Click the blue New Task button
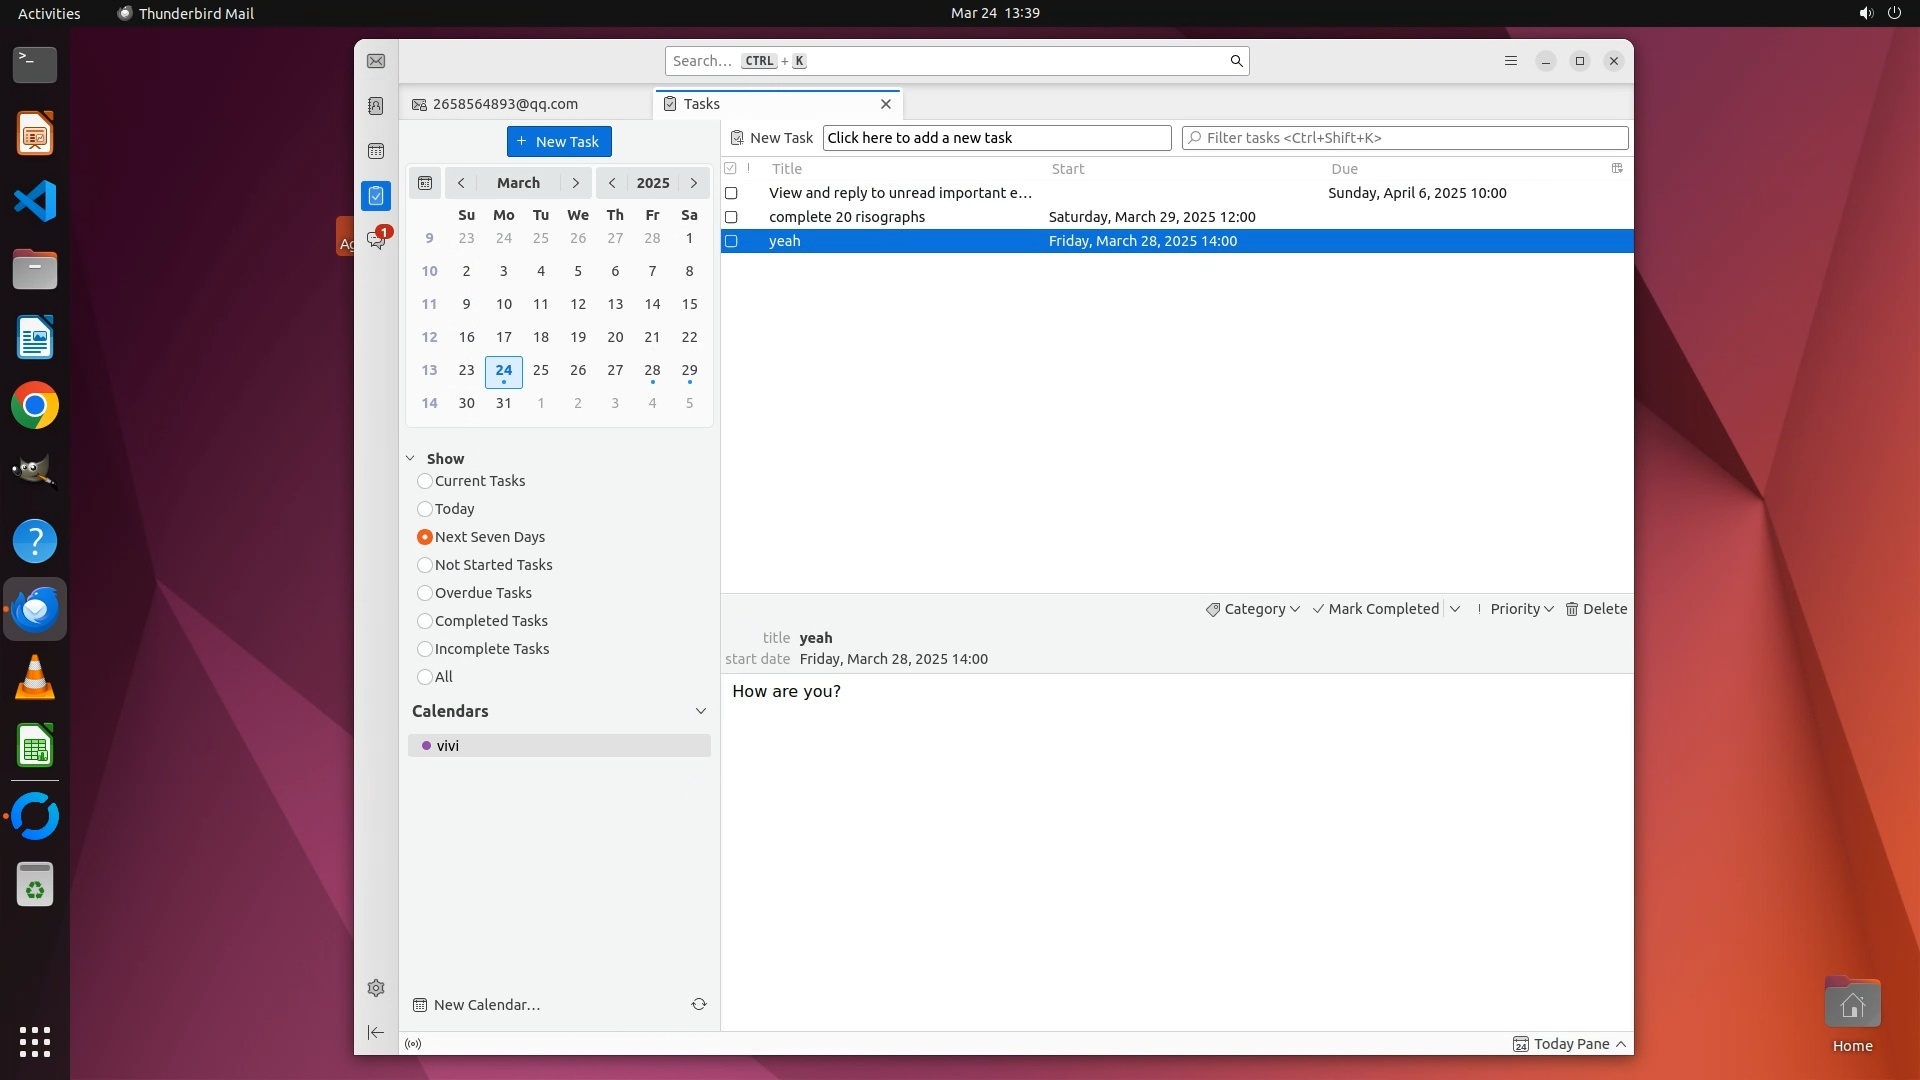 [x=559, y=141]
